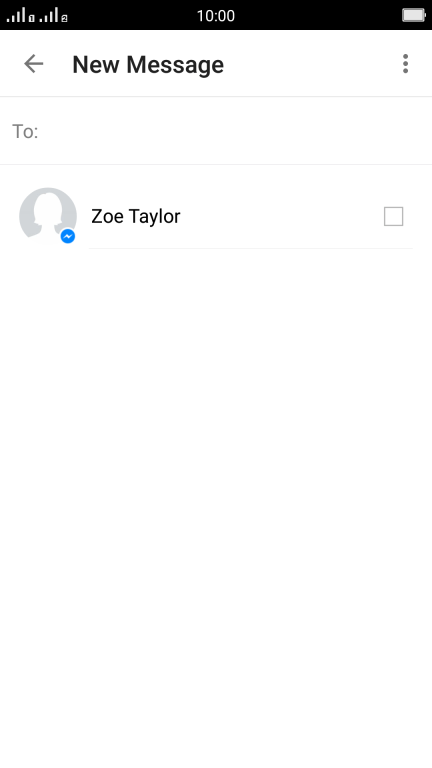Tap the To: label
The image size is (432, 768).
pos(25,131)
